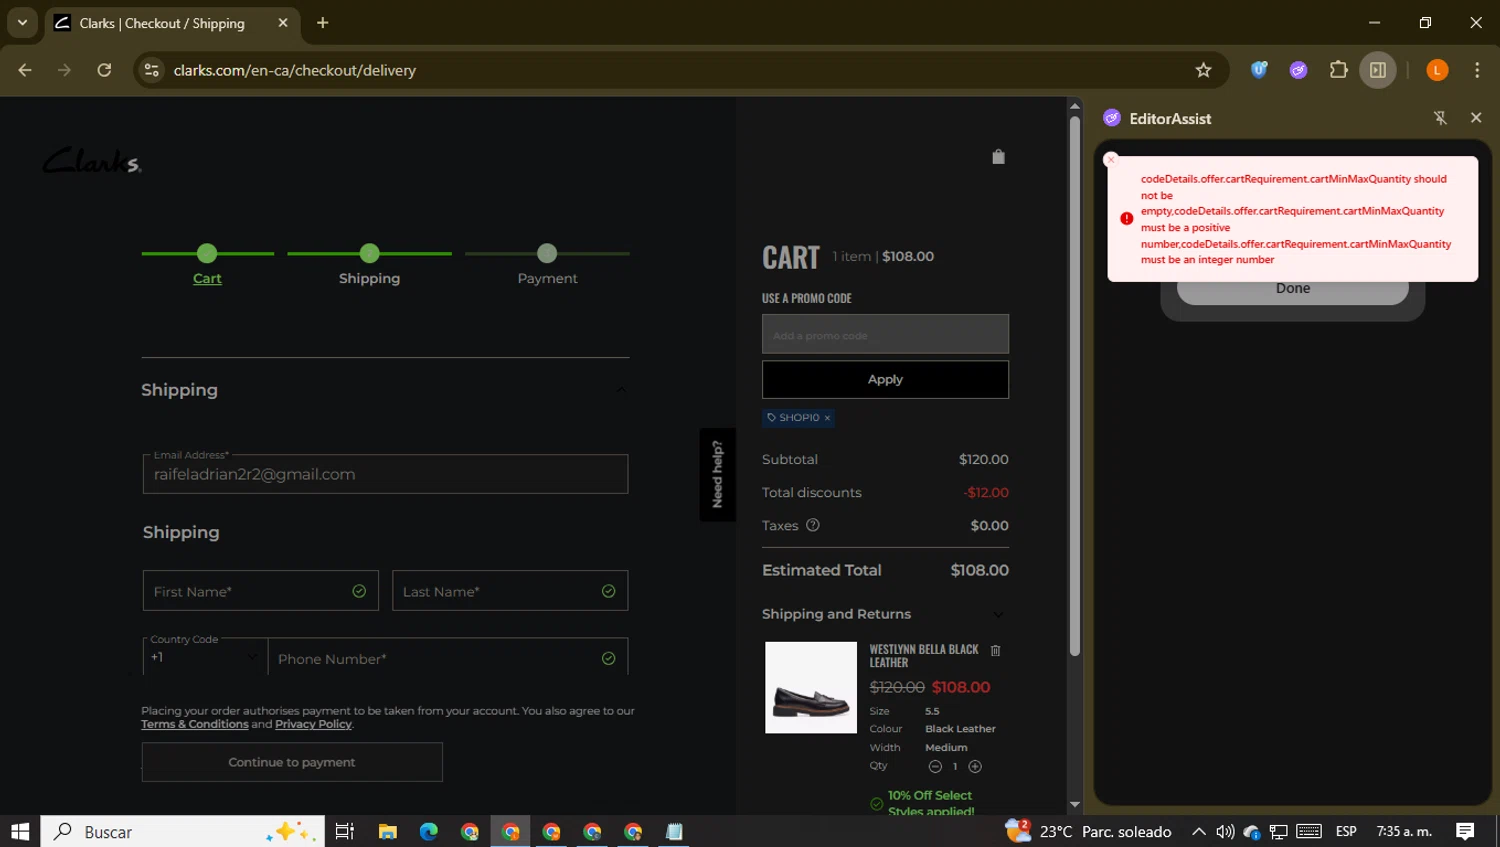Switch the ESP input language indicator

[1346, 831]
